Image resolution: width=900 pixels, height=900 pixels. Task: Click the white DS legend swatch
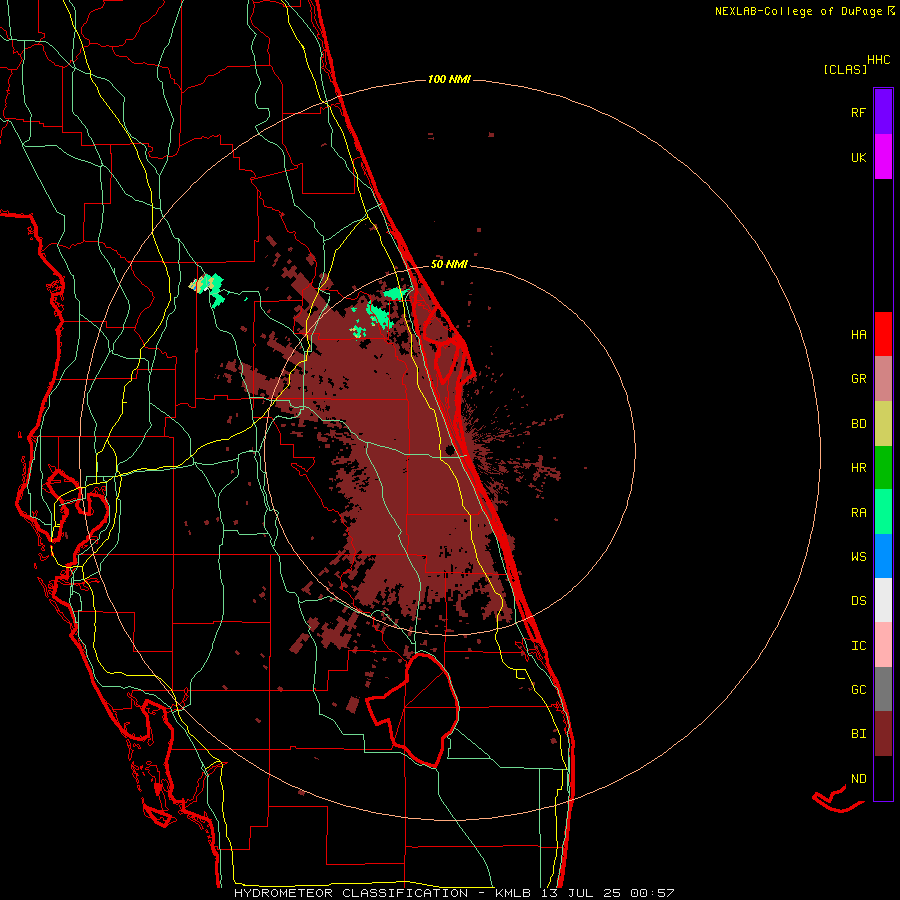click(x=883, y=600)
